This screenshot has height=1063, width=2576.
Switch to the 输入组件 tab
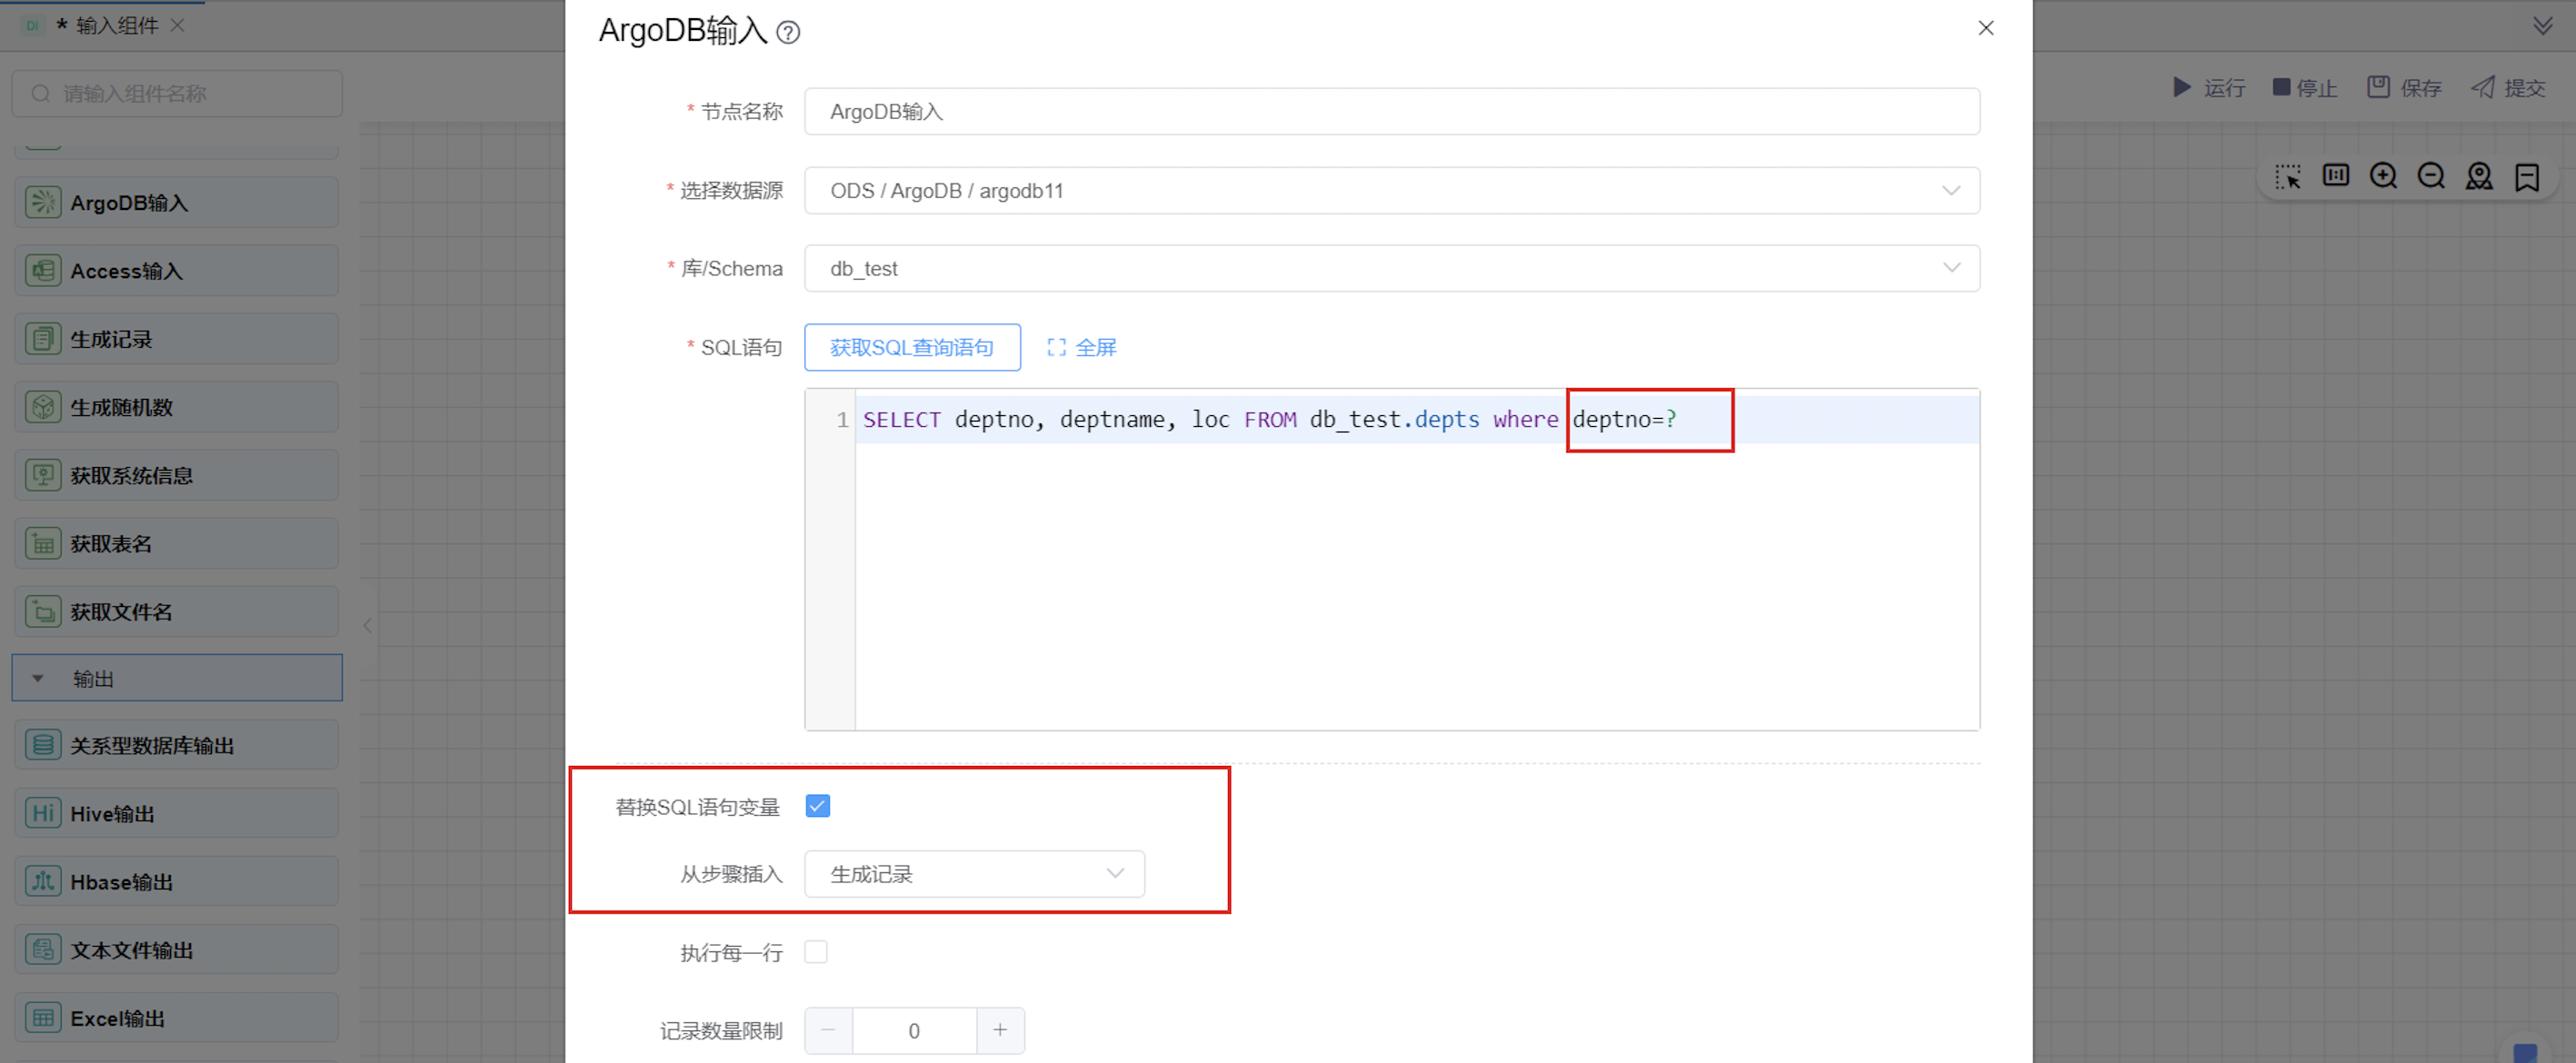click(115, 25)
